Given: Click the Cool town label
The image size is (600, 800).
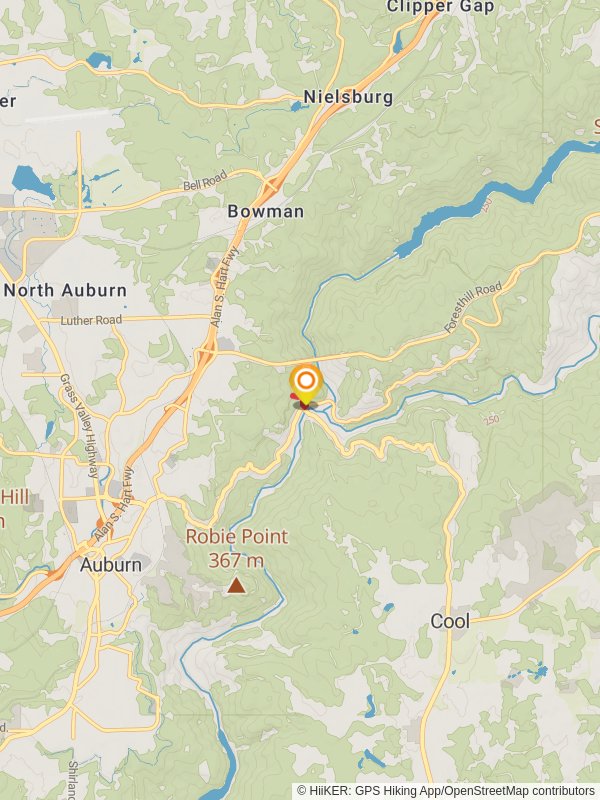Looking at the screenshot, I should tap(450, 621).
